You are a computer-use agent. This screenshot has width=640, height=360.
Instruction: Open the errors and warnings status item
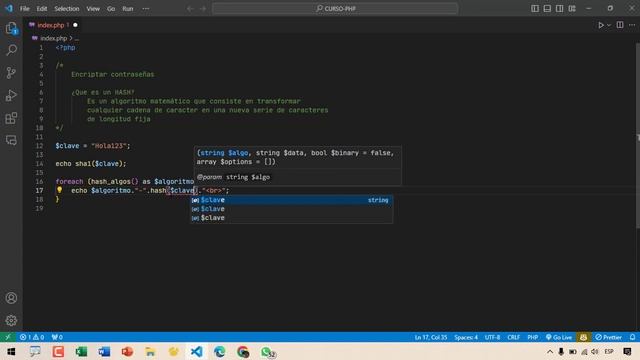pos(32,337)
